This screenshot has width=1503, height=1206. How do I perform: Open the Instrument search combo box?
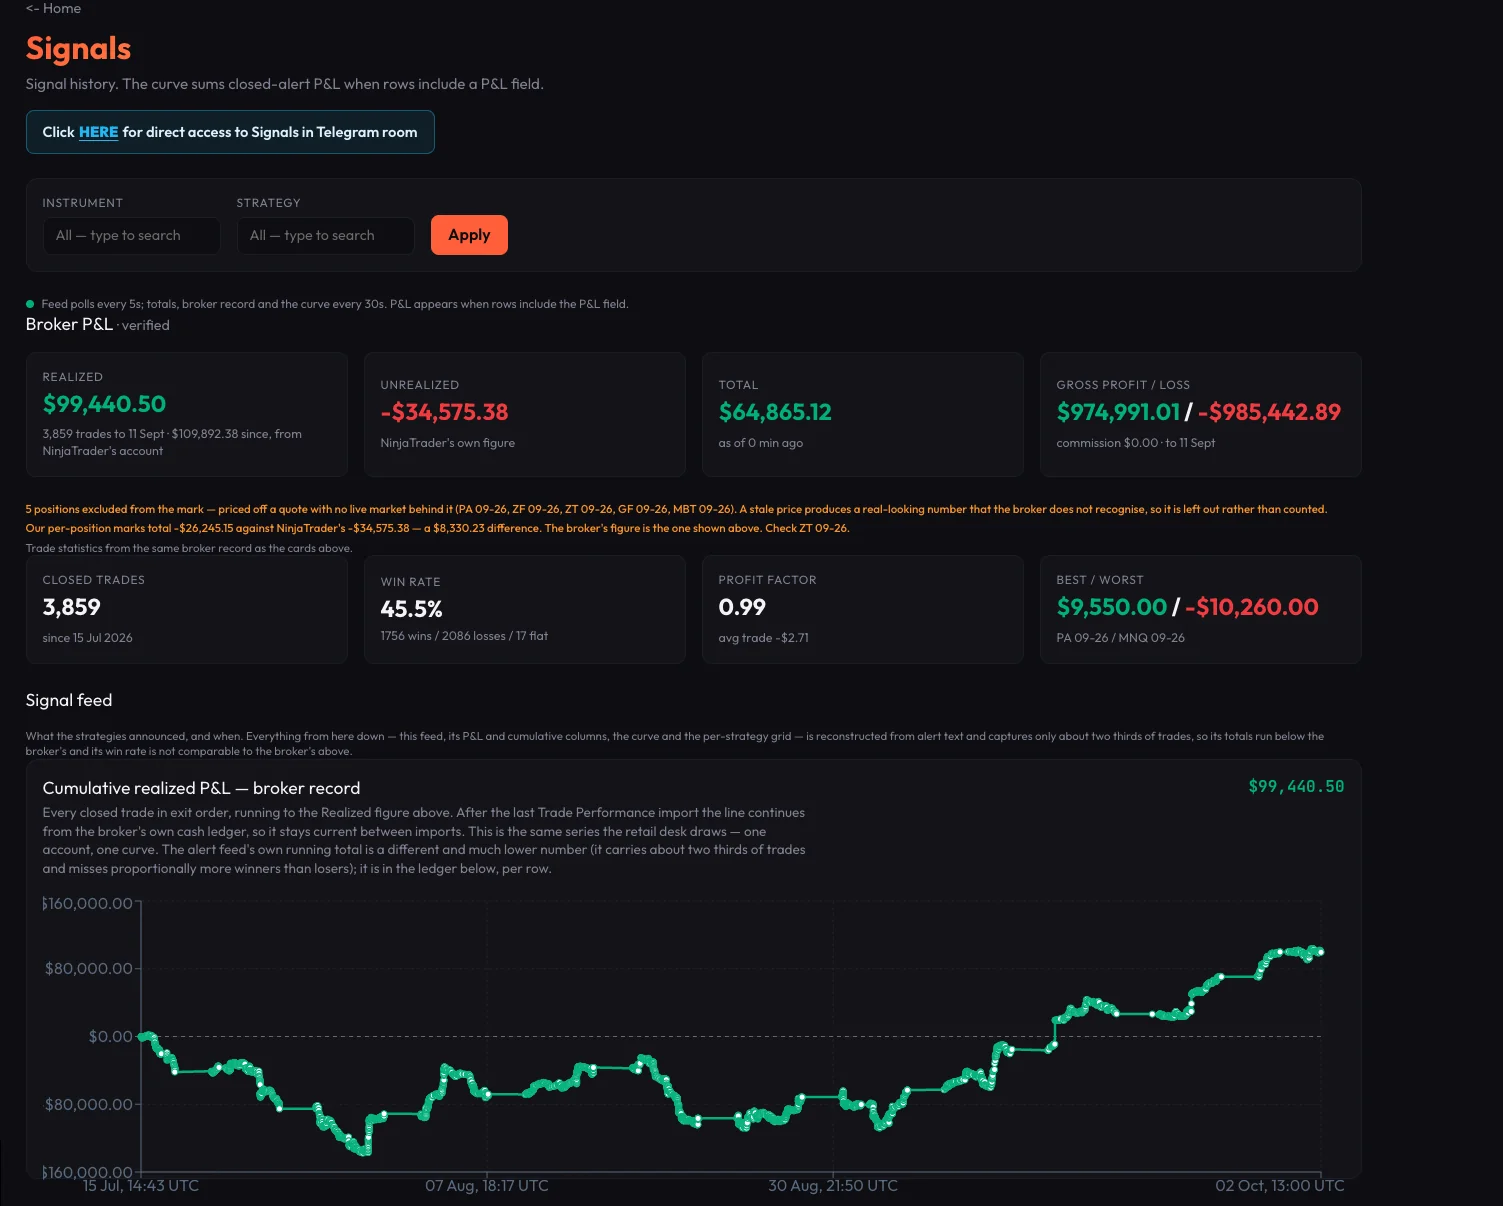131,236
